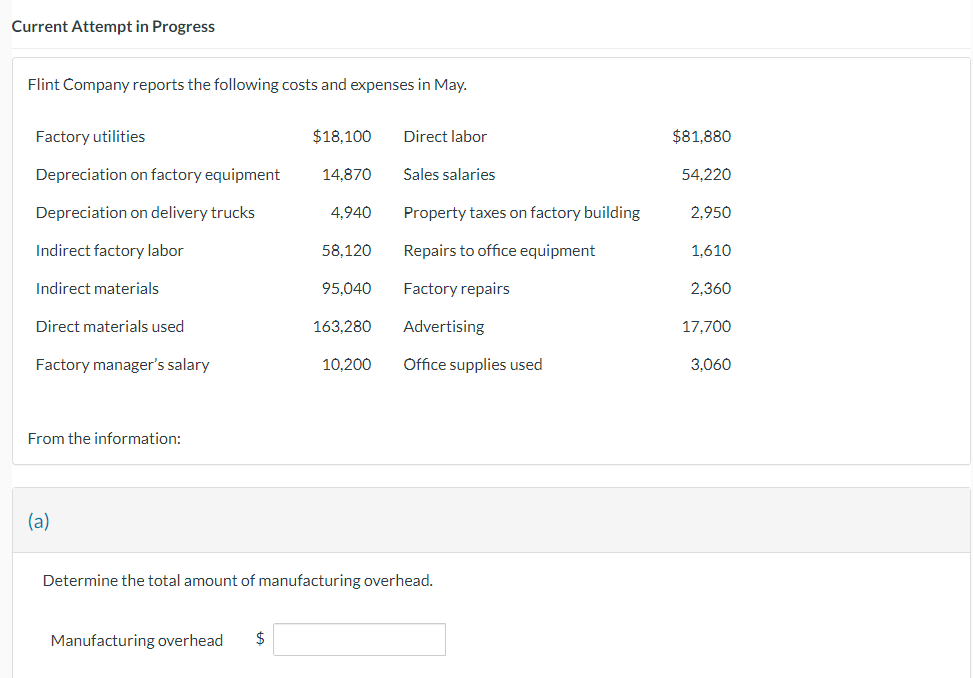
Task: Click the "From the information:" text
Action: [104, 439]
